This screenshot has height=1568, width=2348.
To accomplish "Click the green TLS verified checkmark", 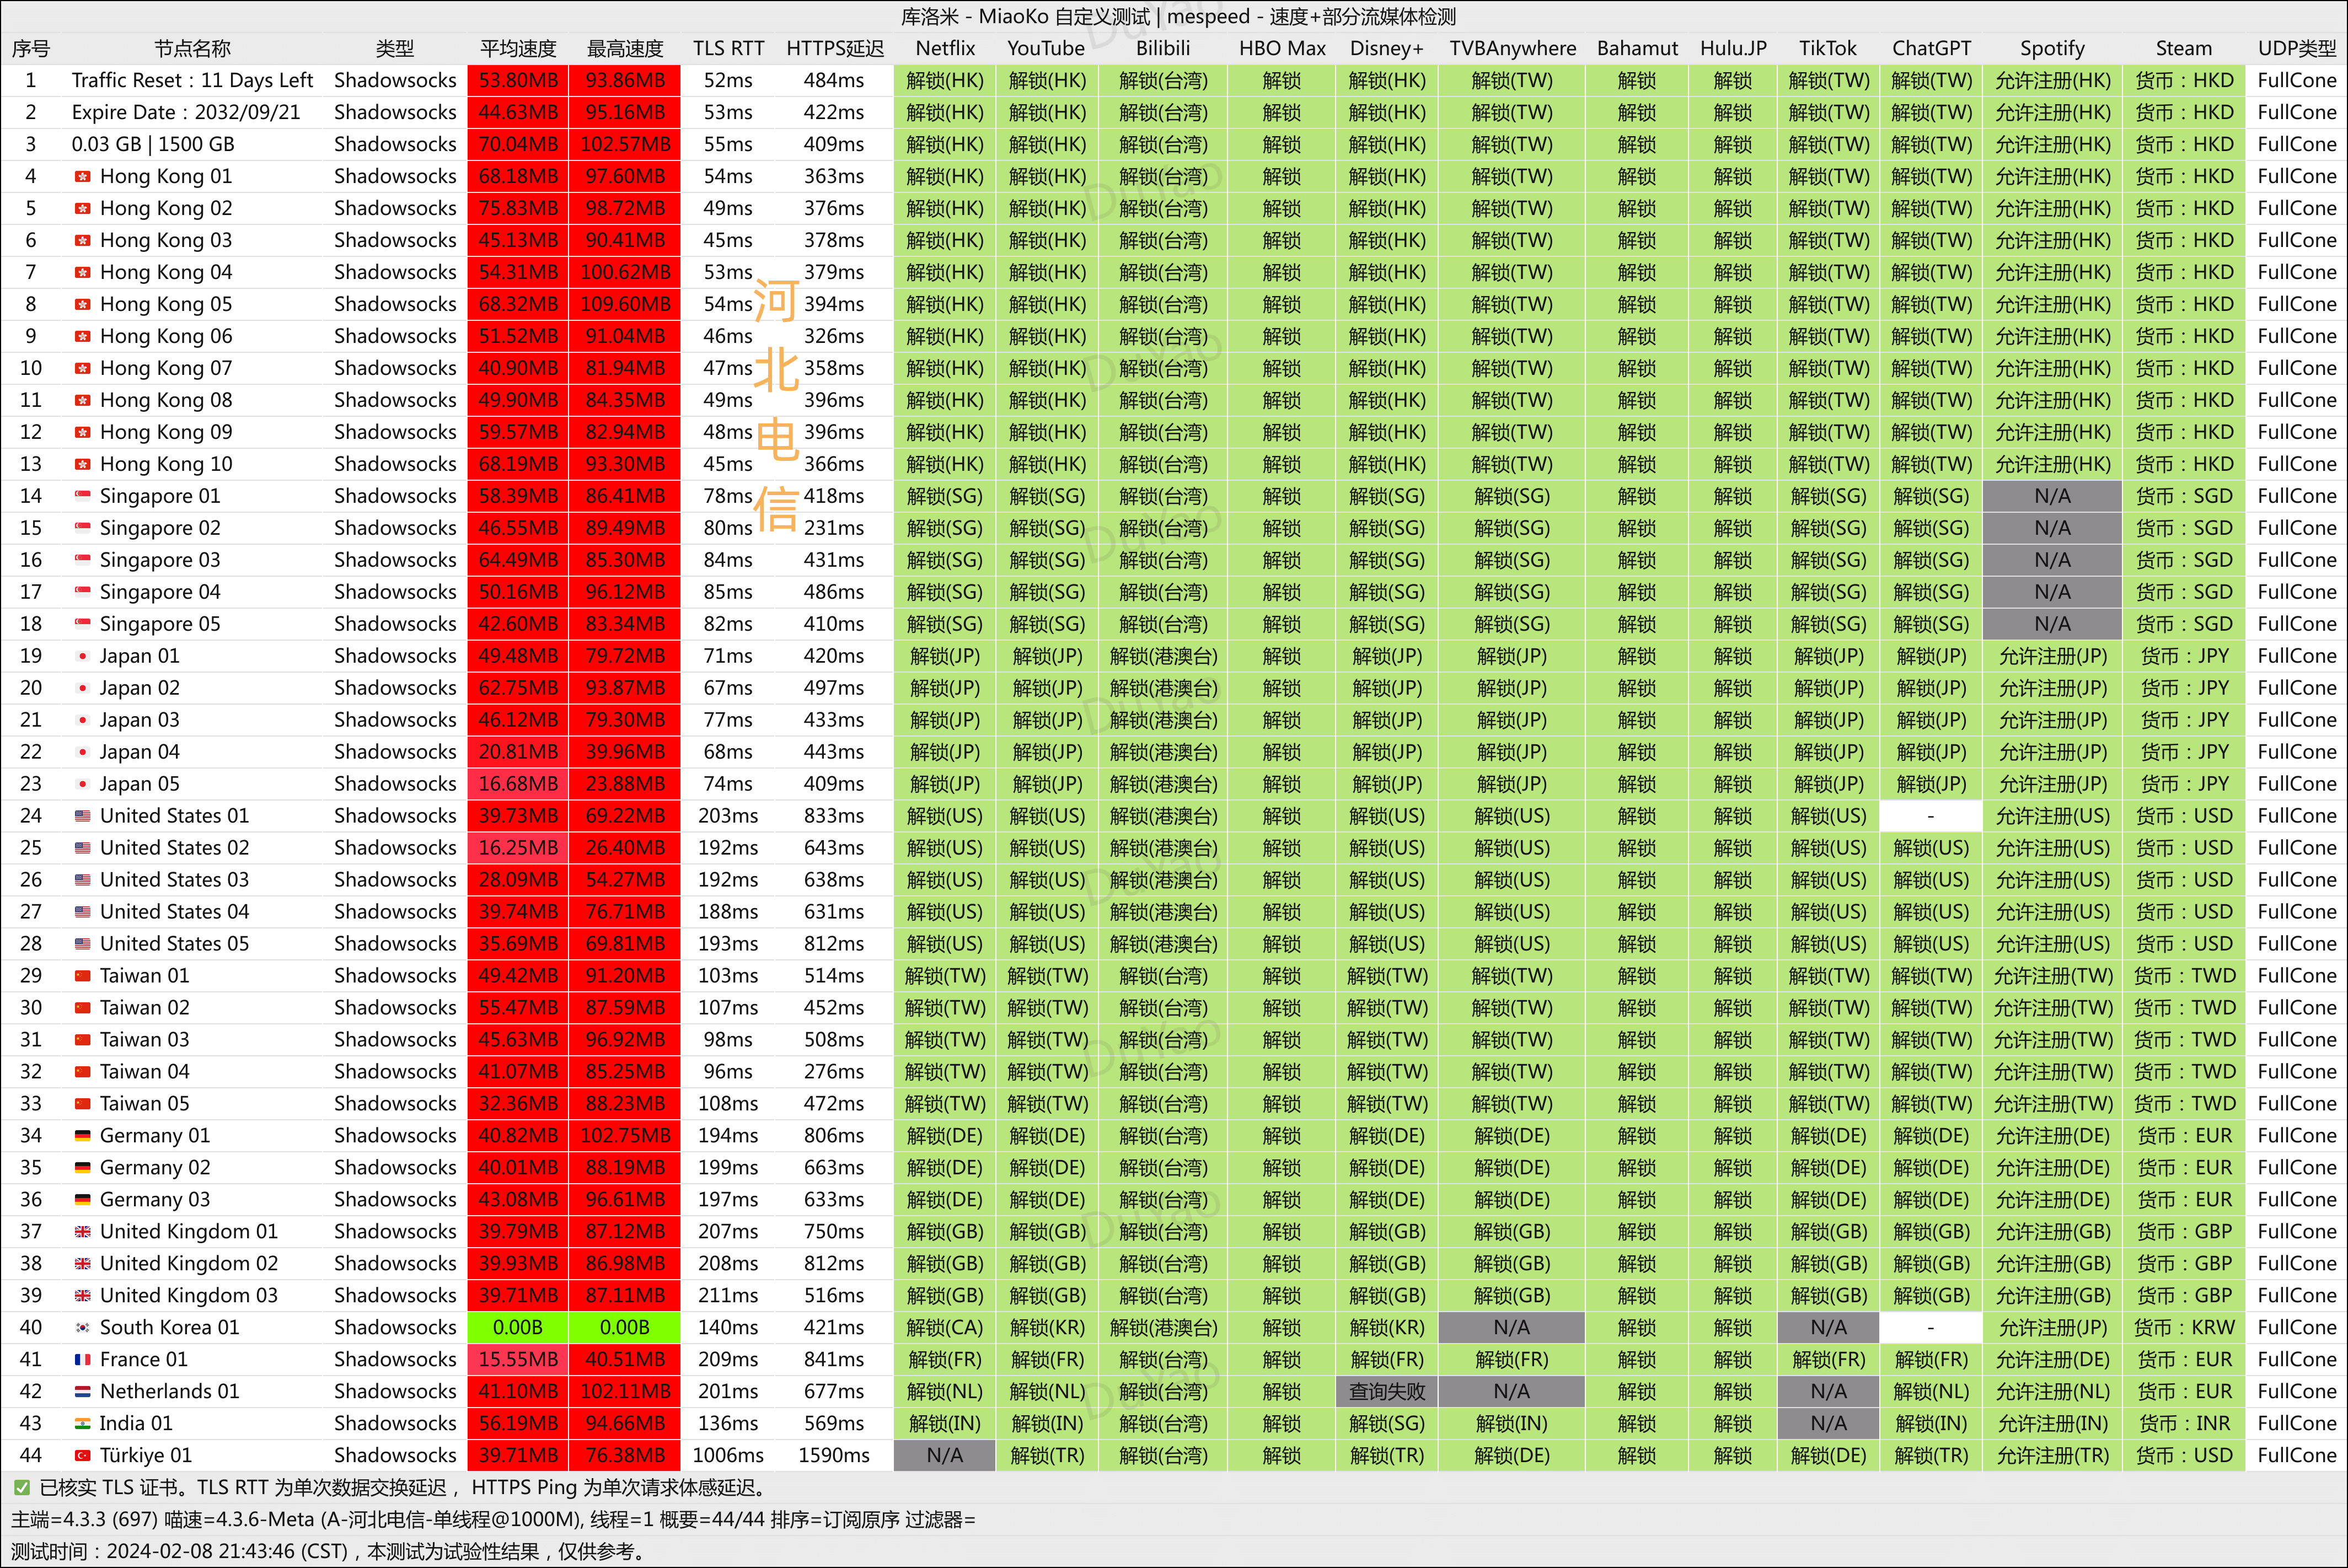I will [22, 1488].
